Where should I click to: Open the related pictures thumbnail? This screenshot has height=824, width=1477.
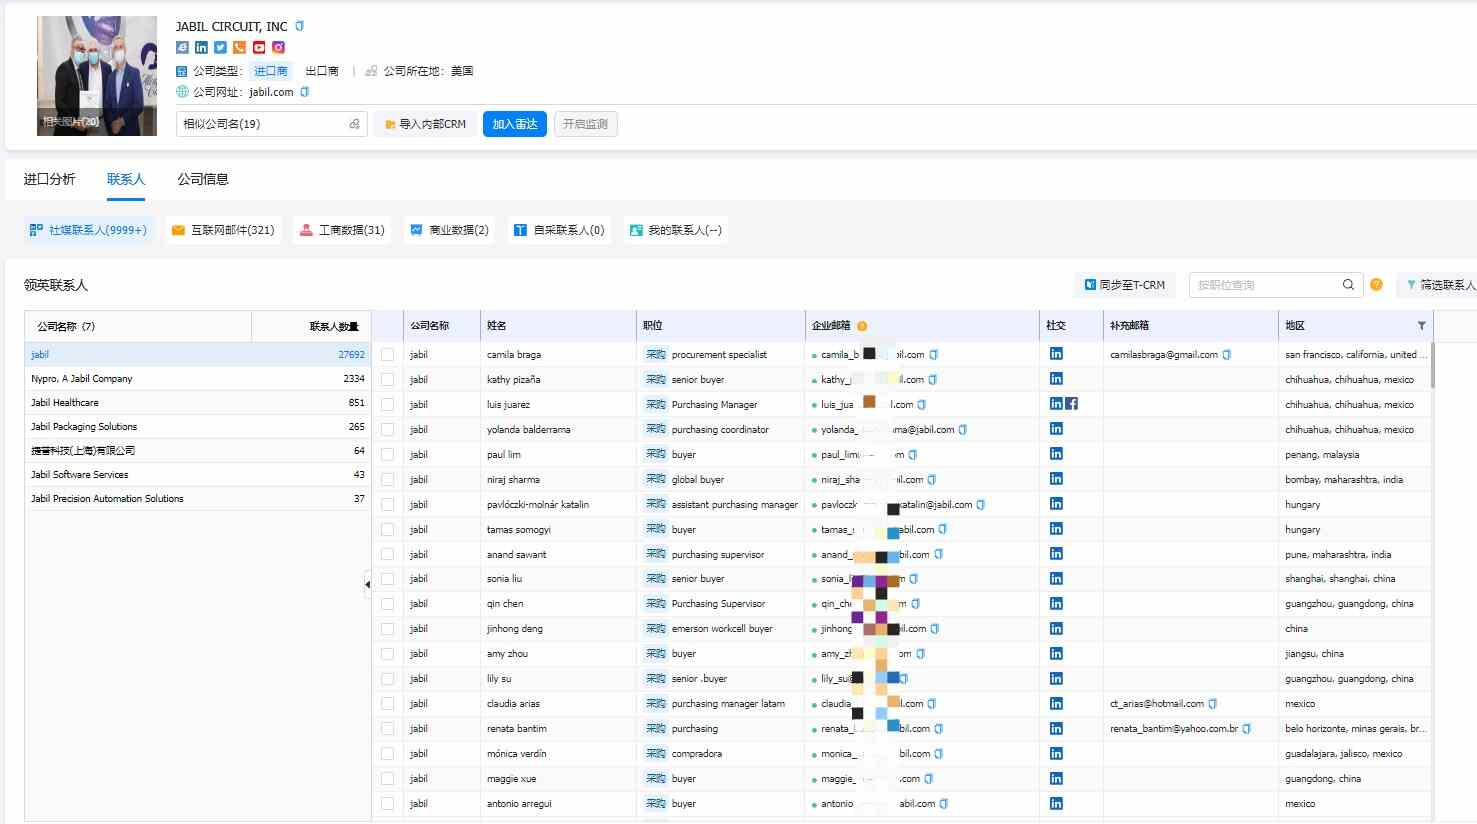coord(97,76)
